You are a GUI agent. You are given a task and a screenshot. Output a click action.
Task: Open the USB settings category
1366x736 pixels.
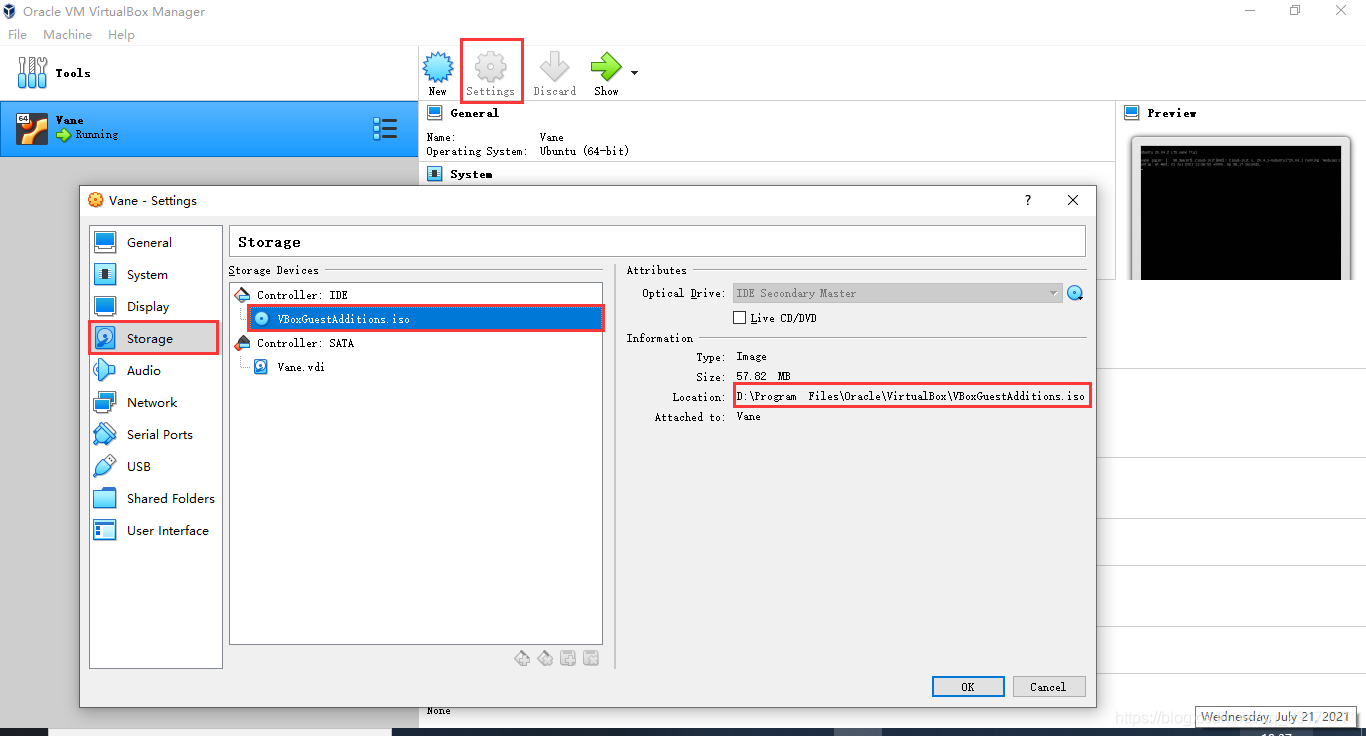[155, 466]
